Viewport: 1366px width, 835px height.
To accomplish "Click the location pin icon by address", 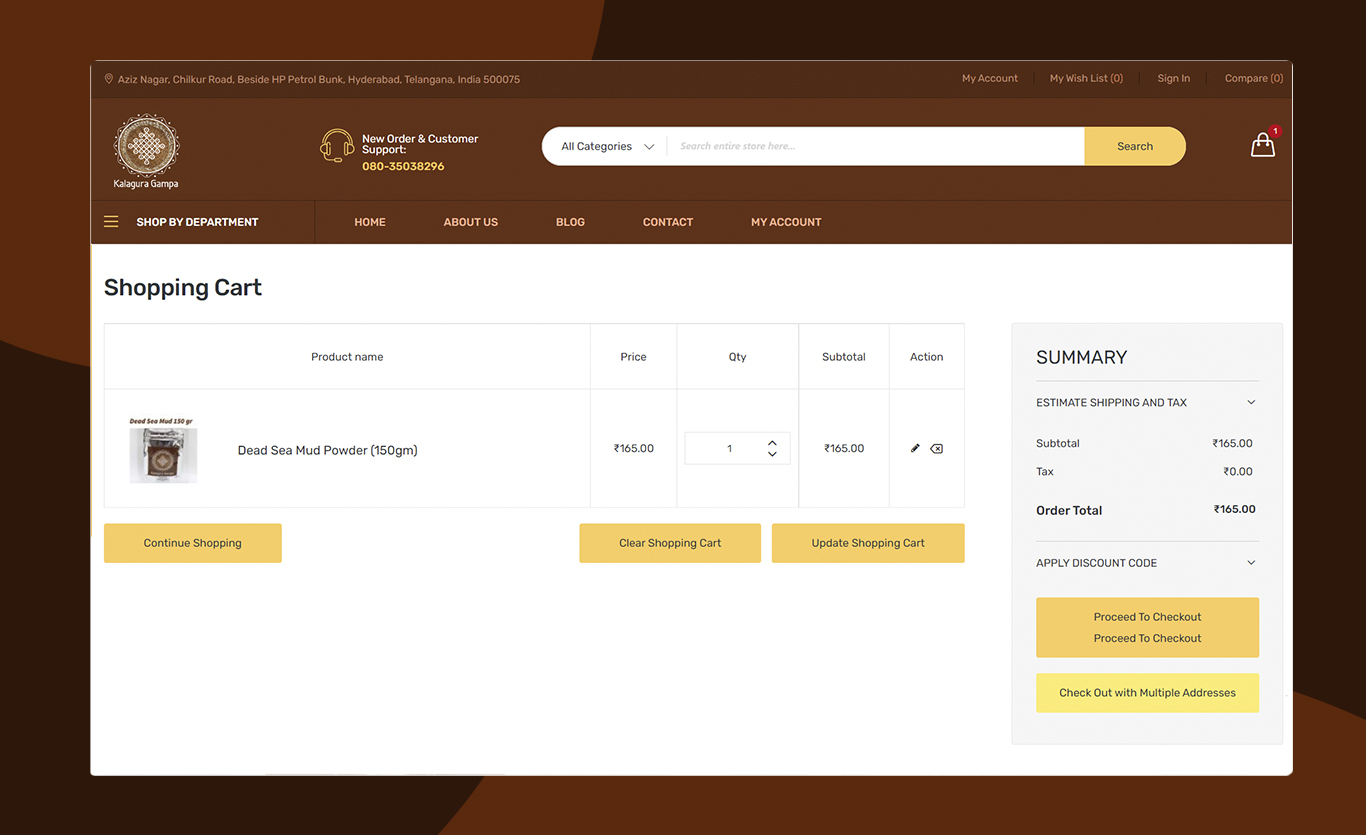I will tap(109, 79).
